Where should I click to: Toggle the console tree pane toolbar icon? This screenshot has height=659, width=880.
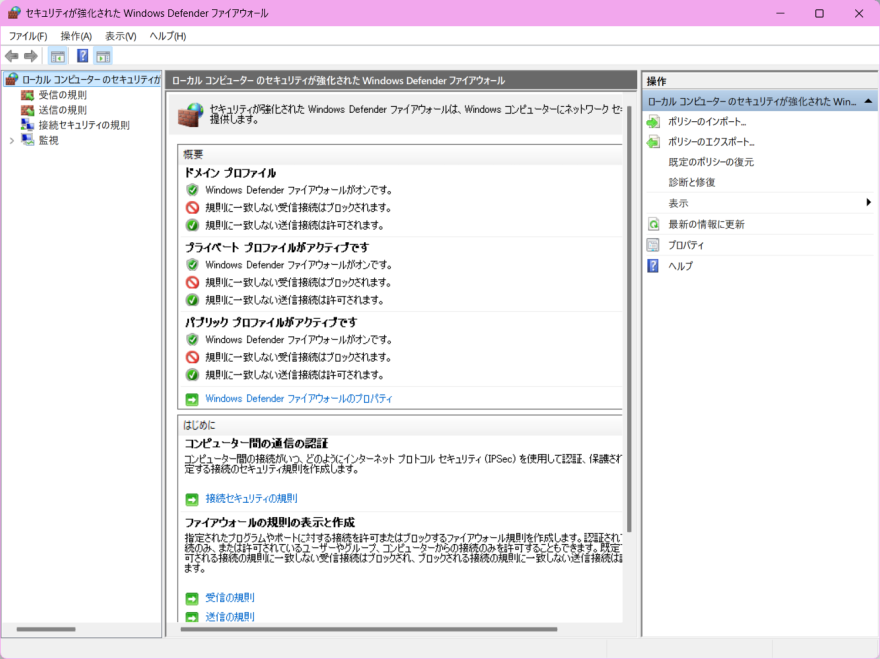58,56
